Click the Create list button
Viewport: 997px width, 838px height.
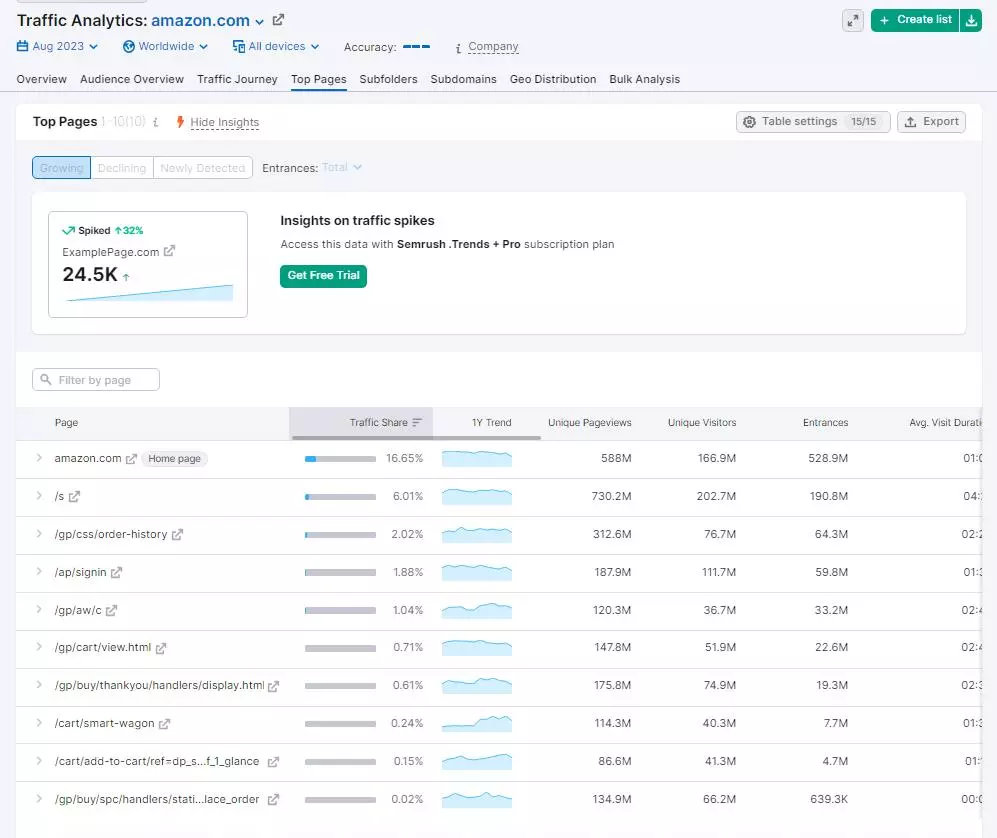(915, 20)
